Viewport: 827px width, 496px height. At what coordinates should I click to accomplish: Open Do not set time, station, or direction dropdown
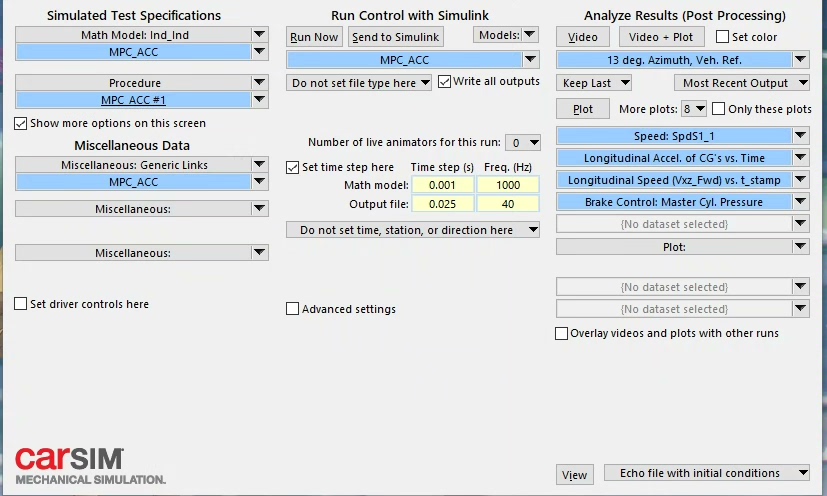[x=413, y=230]
